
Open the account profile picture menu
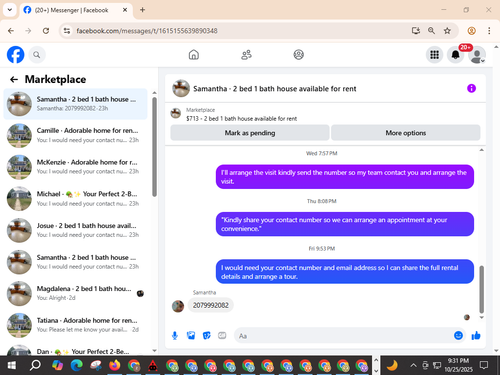point(477,55)
